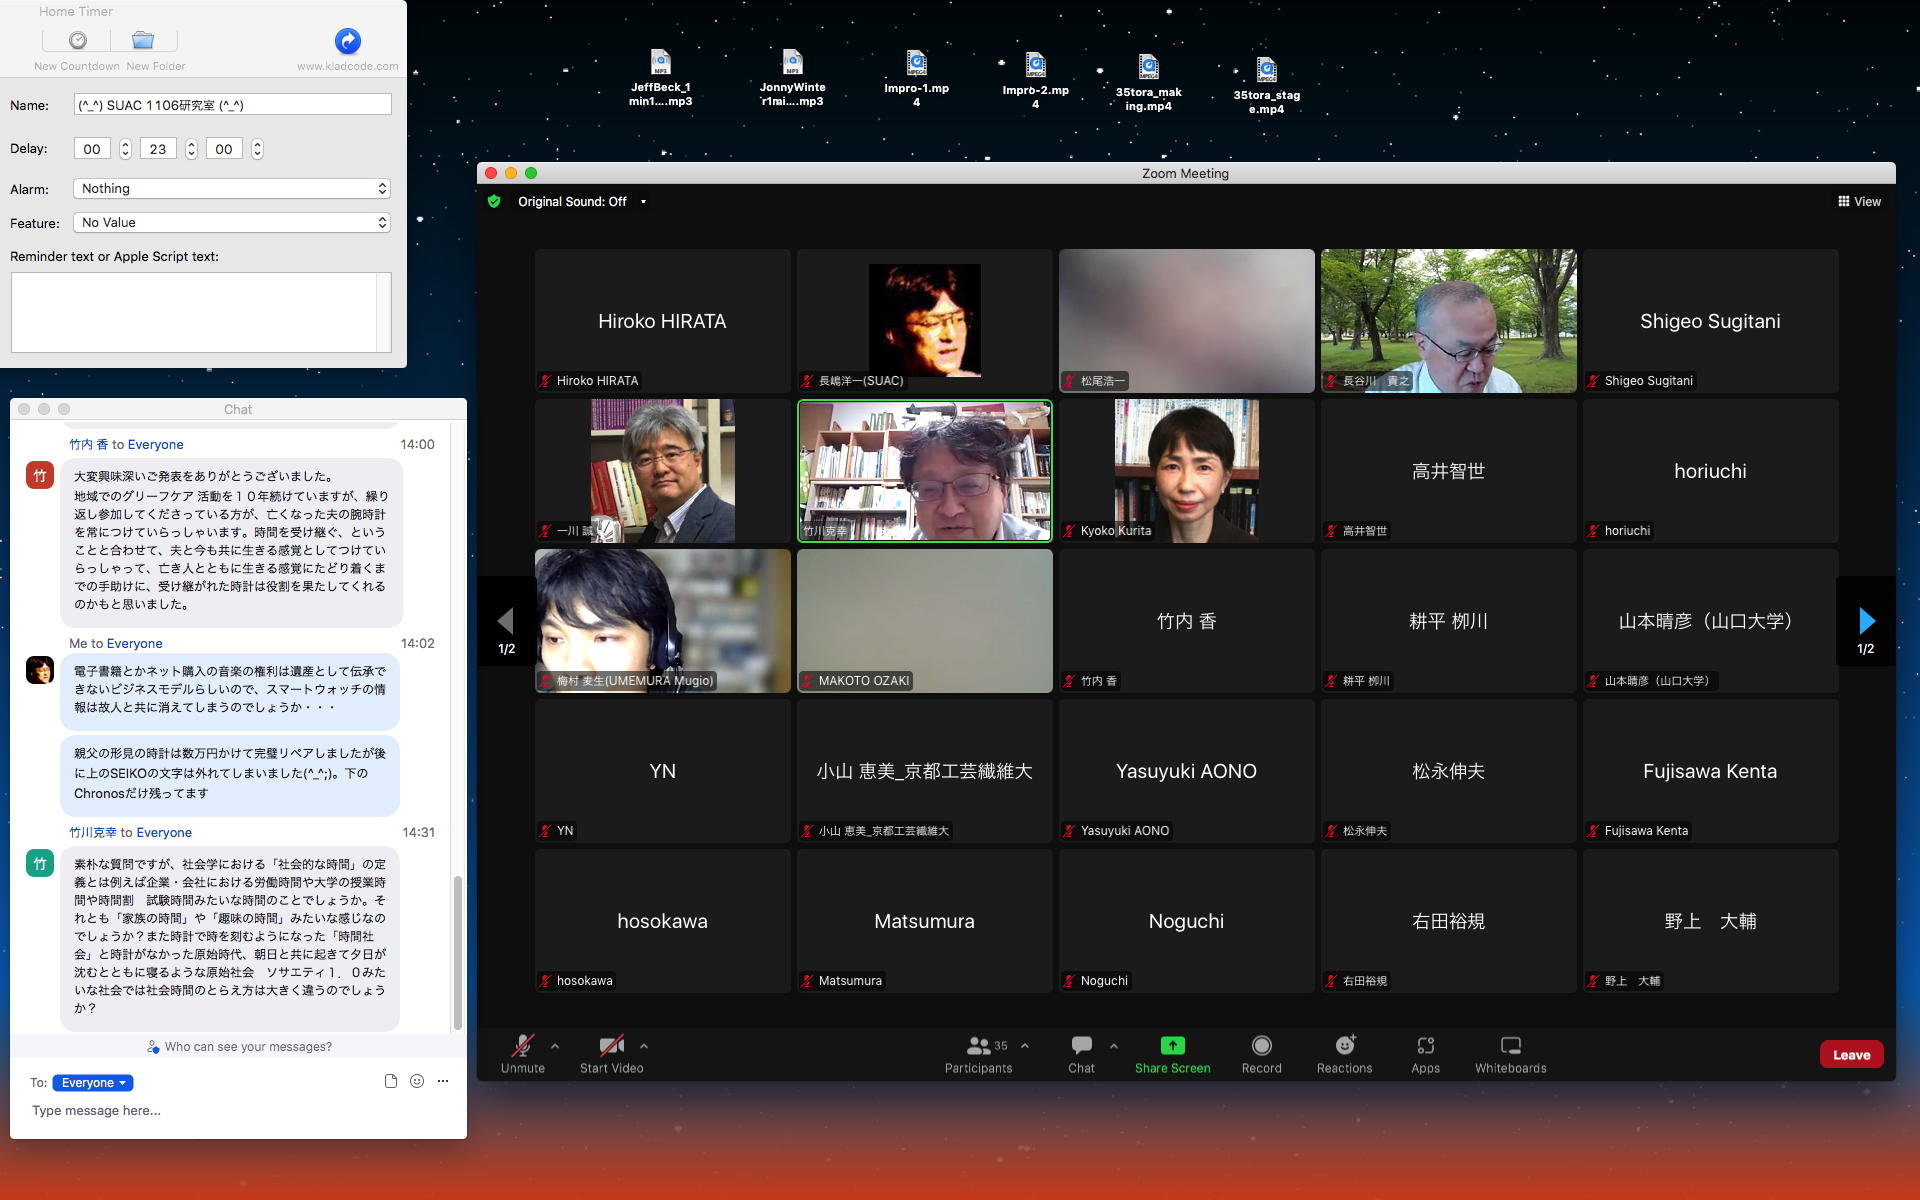
Task: Open the Apps icon in toolbar
Action: (x=1425, y=1045)
